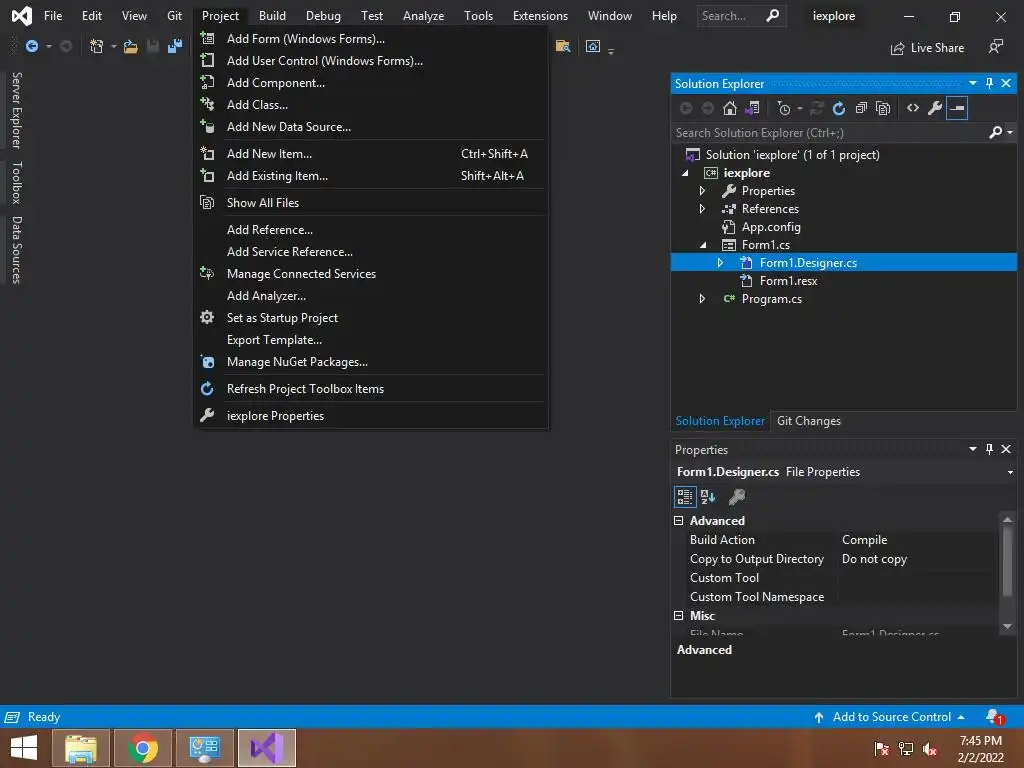Open iexplore Properties from the menu
Screen dimensions: 1024x768
(x=371, y=415)
